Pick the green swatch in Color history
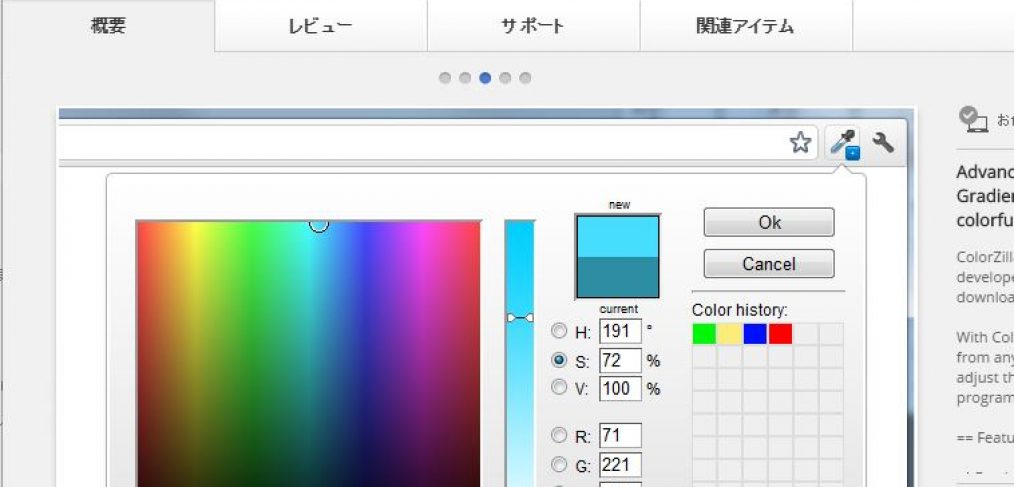The width and height of the screenshot is (1014, 487). [704, 334]
